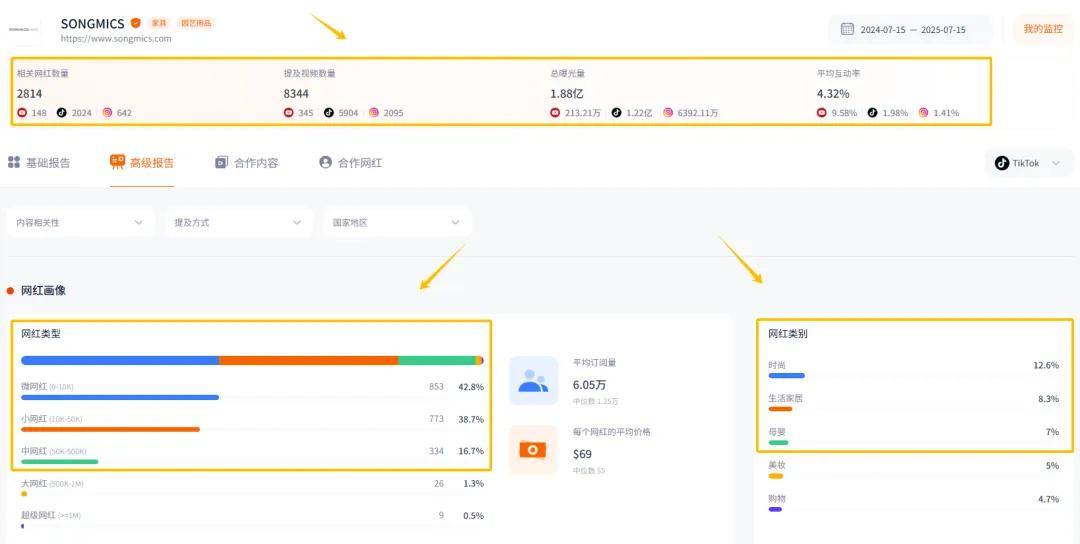The width and height of the screenshot is (1080, 544).
Task: Click YouTube icon under 总曝光量
Action: click(x=555, y=112)
